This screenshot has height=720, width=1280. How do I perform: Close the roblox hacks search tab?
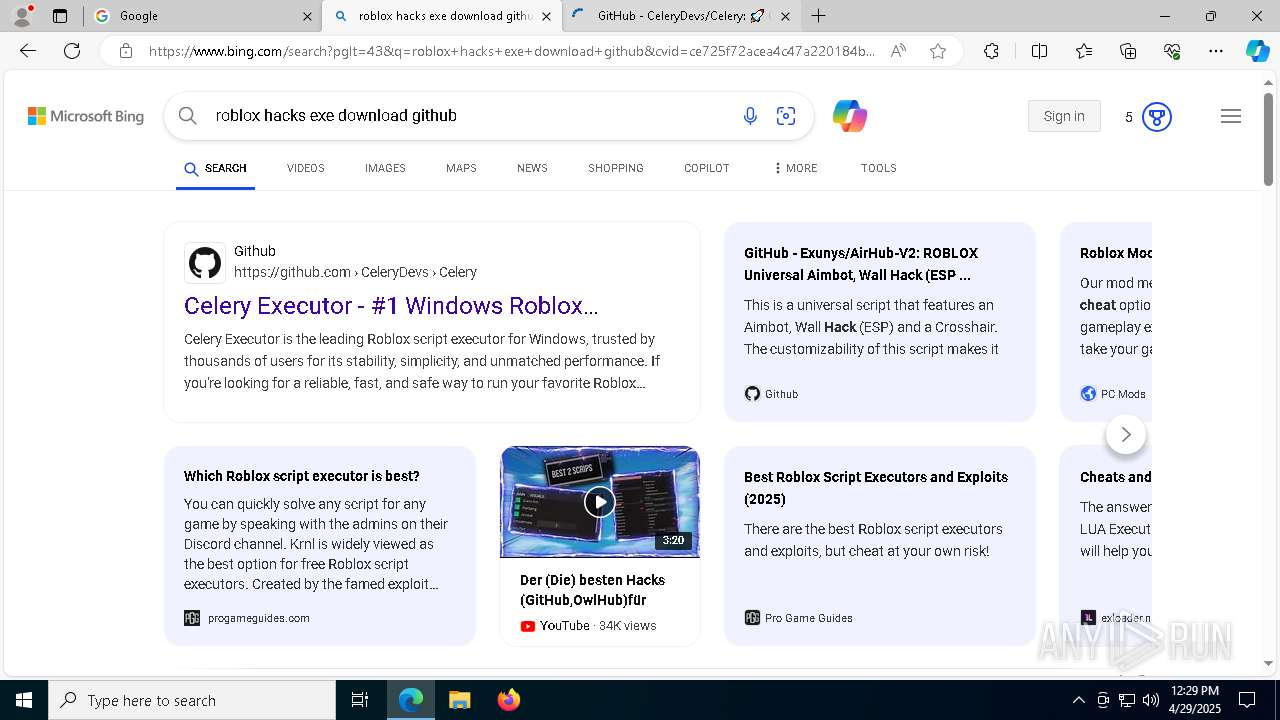coord(546,16)
